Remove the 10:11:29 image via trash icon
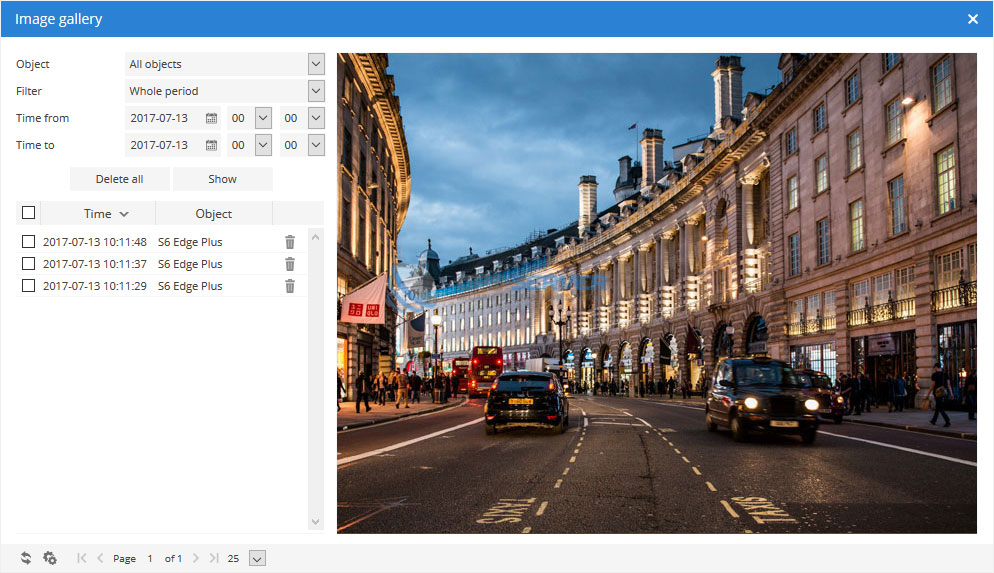This screenshot has width=994, height=573. tap(290, 286)
